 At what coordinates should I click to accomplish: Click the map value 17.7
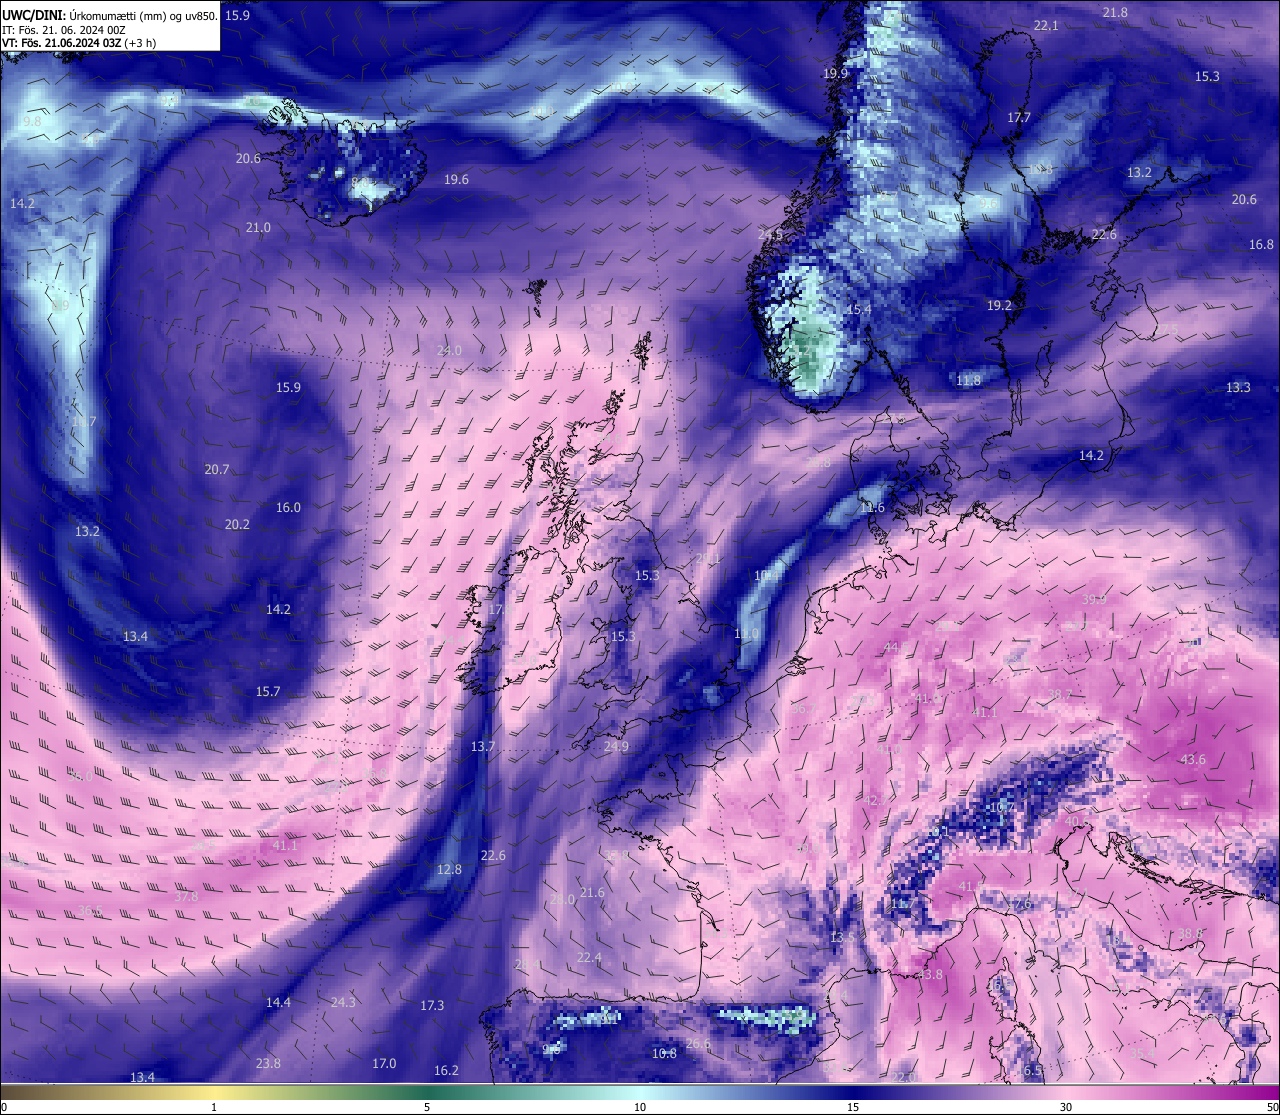tap(1018, 118)
